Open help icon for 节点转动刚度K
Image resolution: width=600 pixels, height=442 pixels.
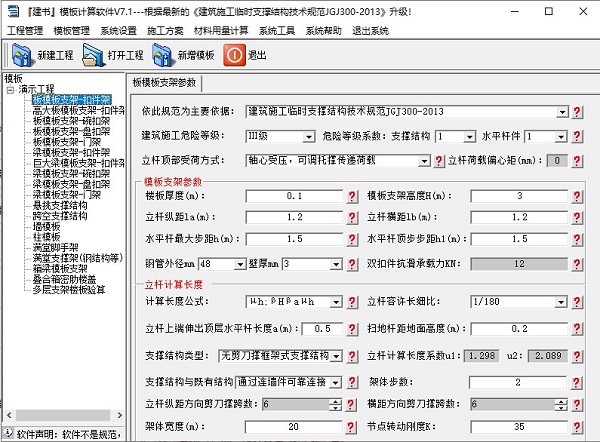click(577, 427)
